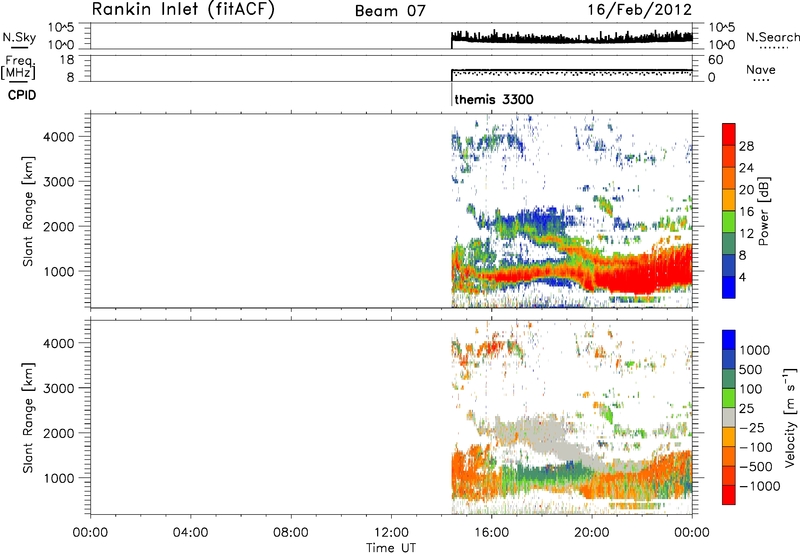Click the '2000' range label on velocity panel
The height and width of the screenshot is (554, 800).
pos(58,433)
